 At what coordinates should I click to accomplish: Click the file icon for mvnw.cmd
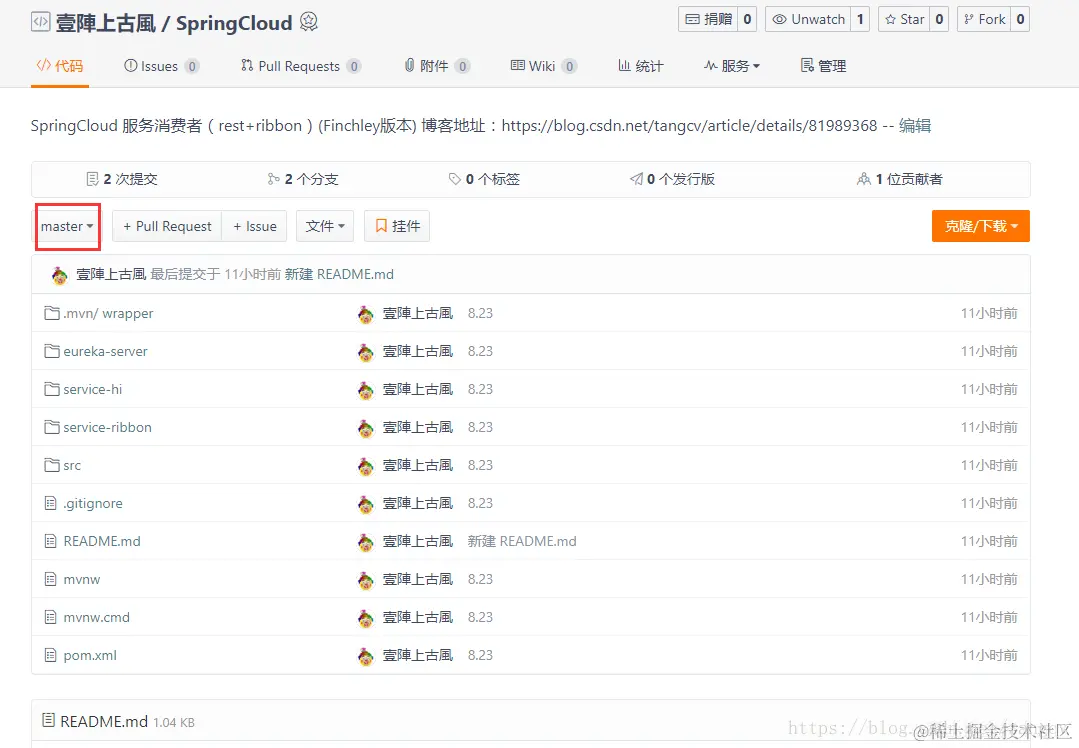50,617
